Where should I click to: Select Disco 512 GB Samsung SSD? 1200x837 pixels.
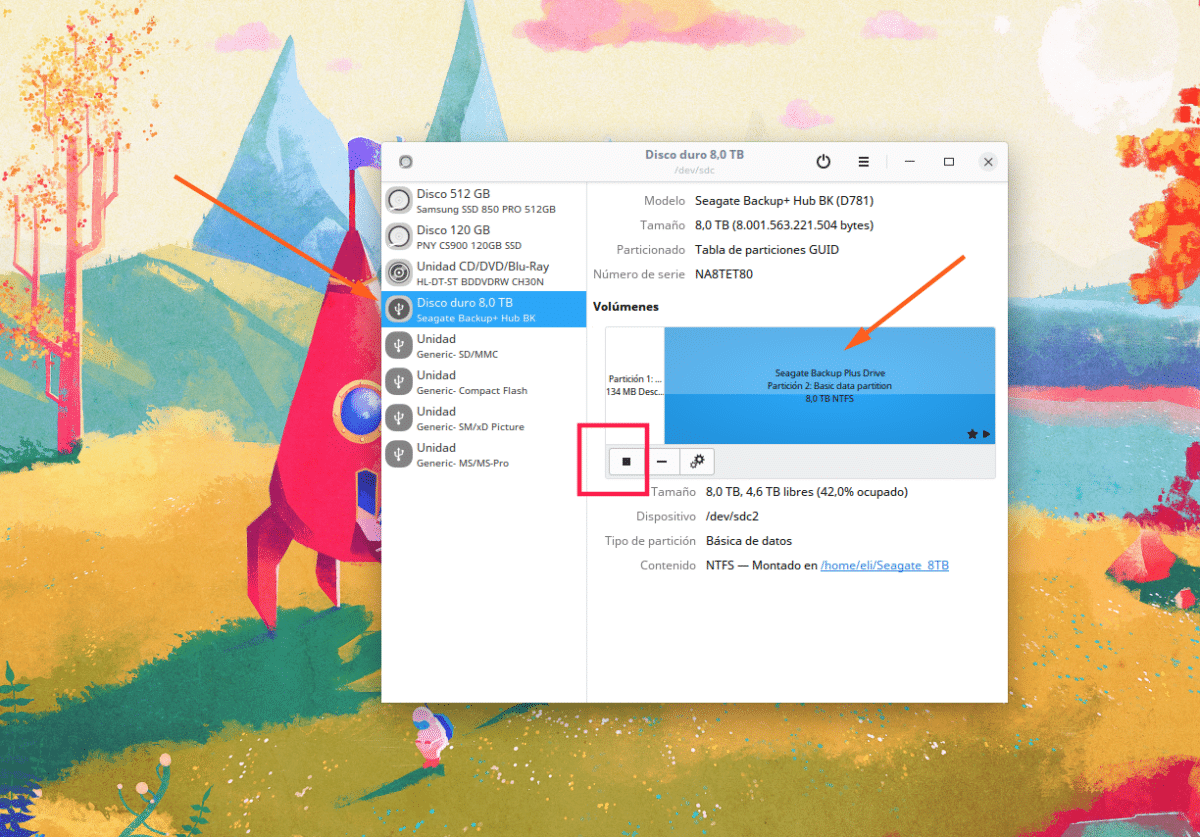point(484,201)
